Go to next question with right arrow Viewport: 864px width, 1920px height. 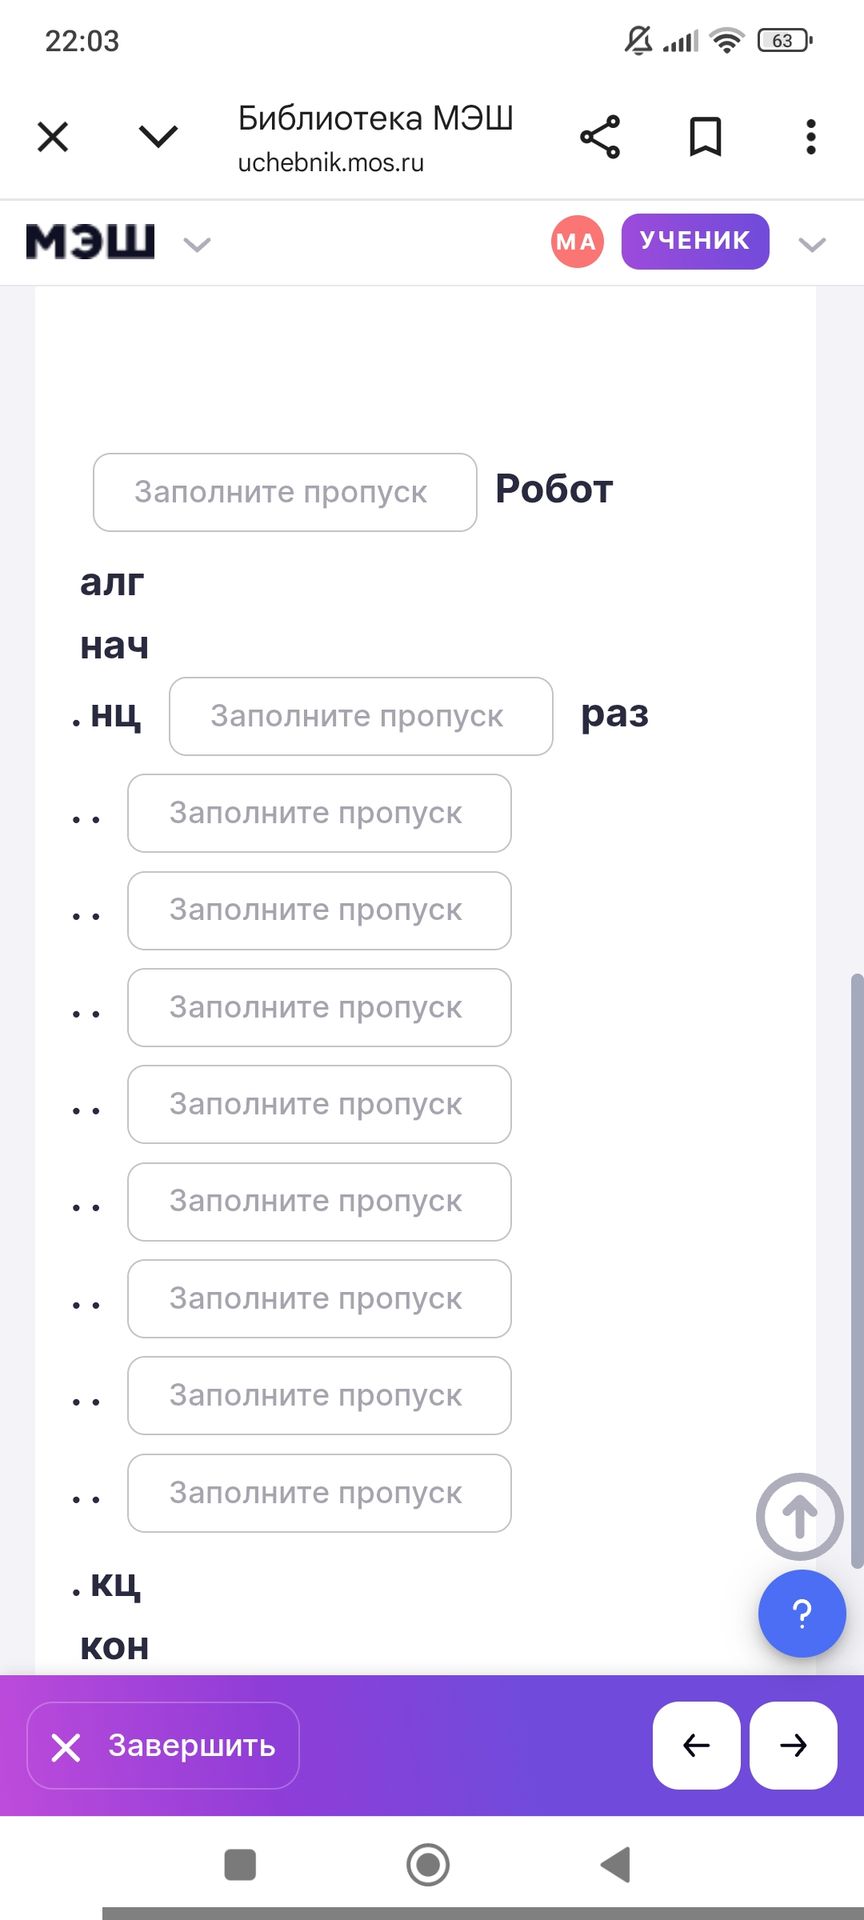coord(793,1745)
